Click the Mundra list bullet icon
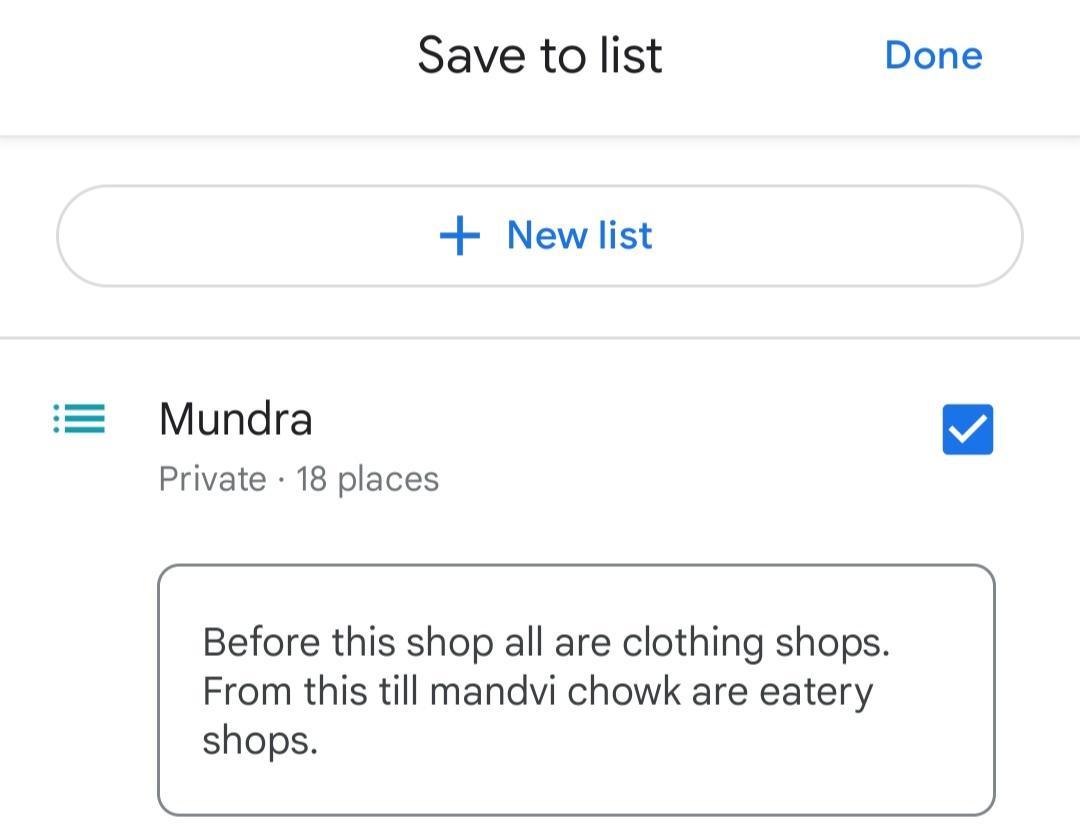This screenshot has width=1080, height=837. [79, 418]
